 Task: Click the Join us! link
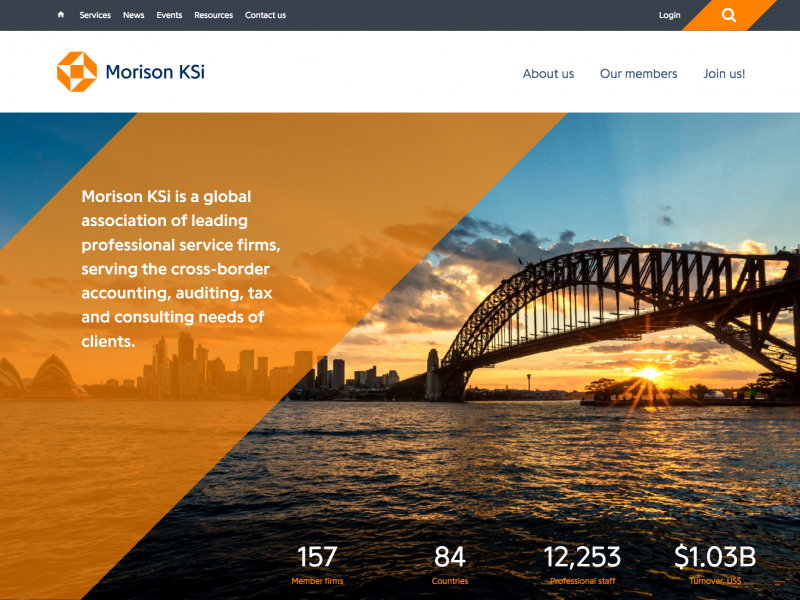724,74
